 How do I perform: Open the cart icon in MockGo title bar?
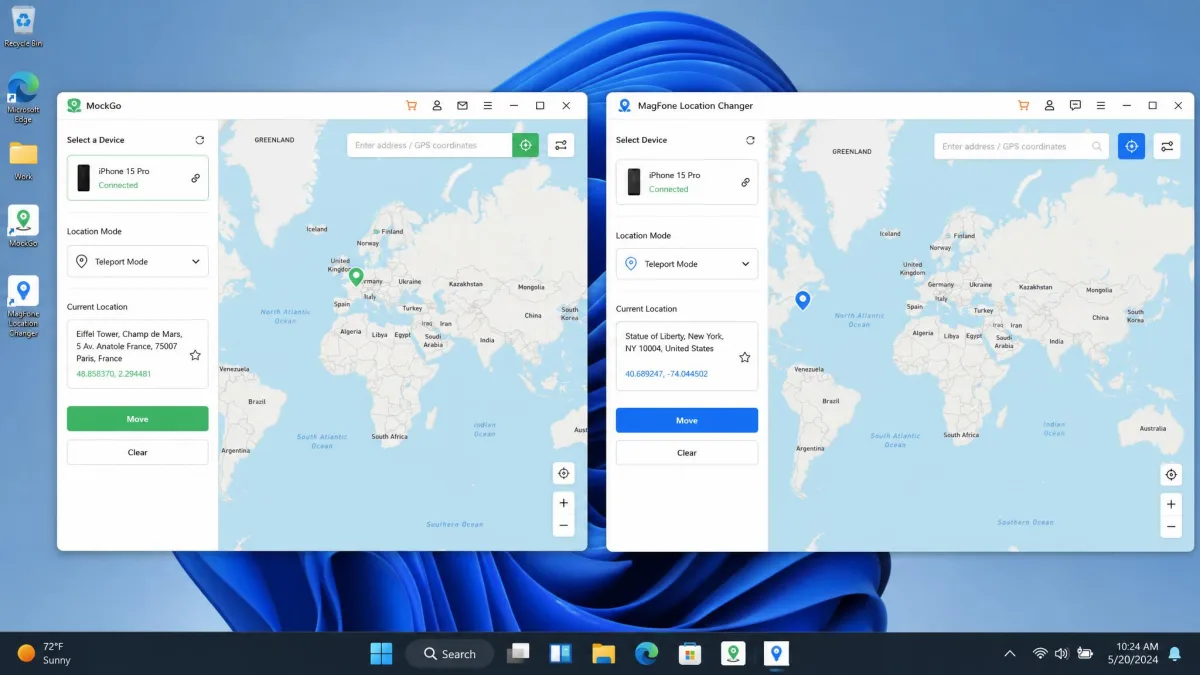point(411,106)
